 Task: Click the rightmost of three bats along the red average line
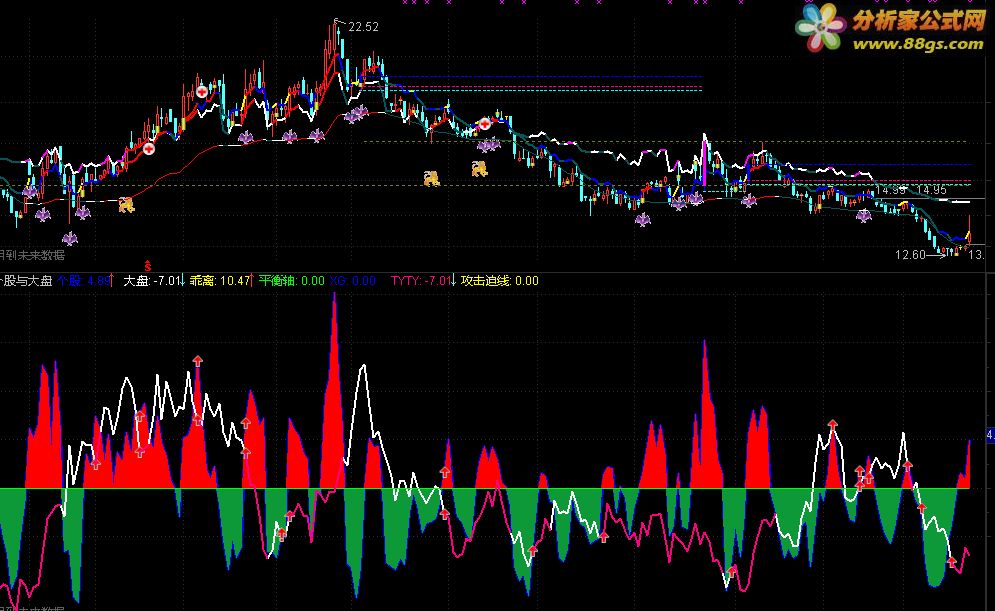click(x=317, y=135)
